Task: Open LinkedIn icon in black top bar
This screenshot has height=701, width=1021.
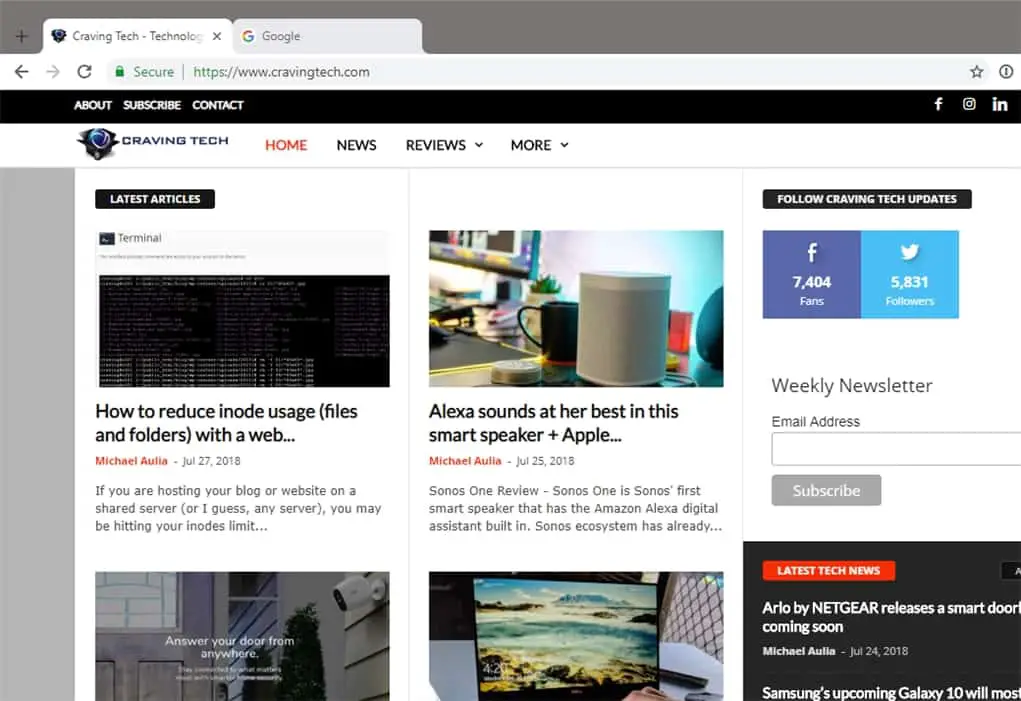Action: 1000,104
